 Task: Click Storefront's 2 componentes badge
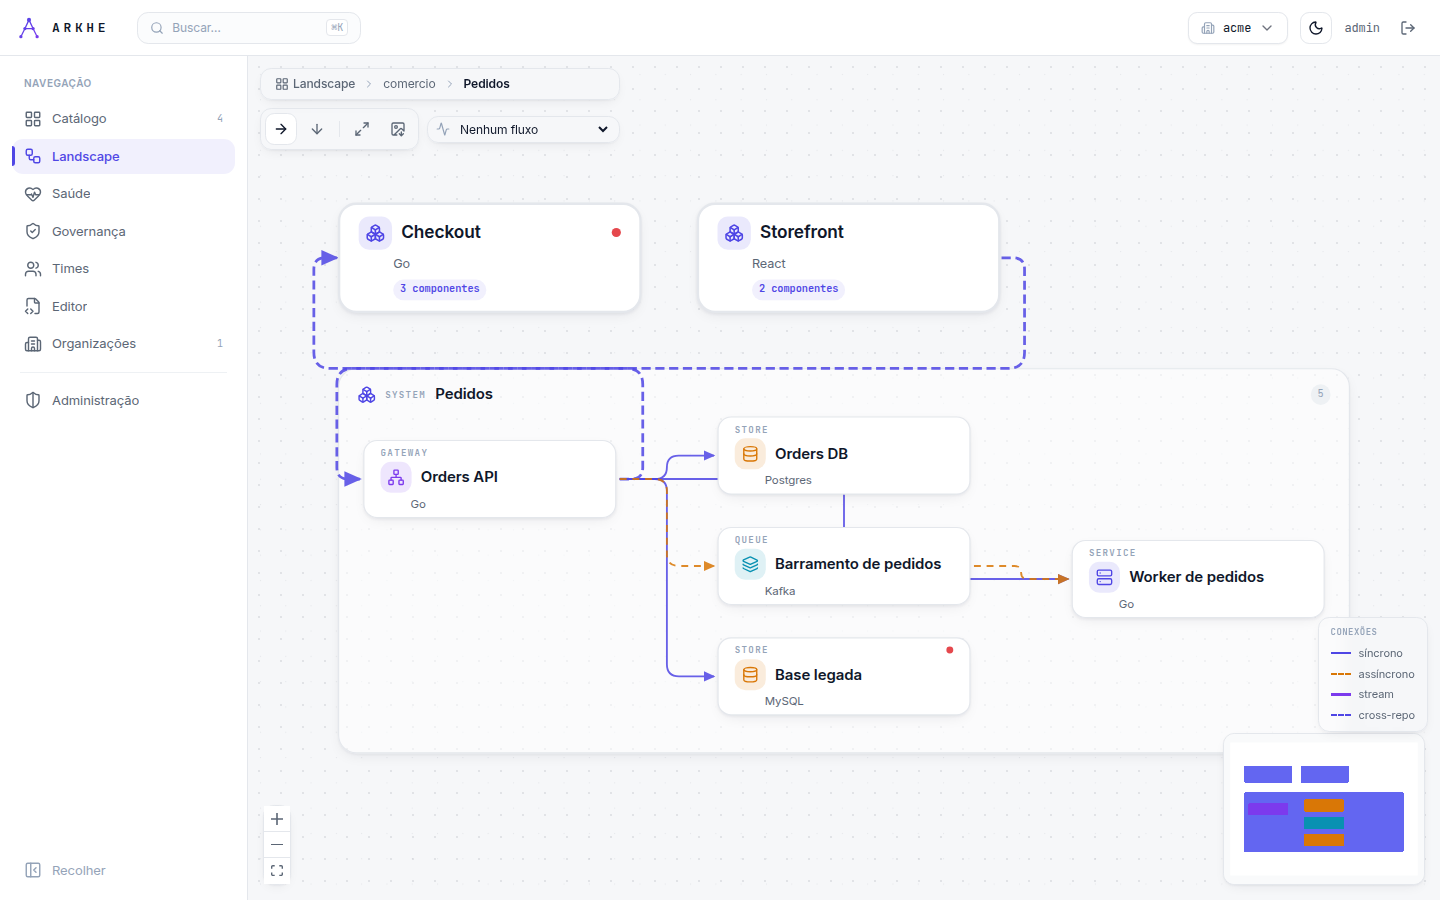pyautogui.click(x=798, y=289)
